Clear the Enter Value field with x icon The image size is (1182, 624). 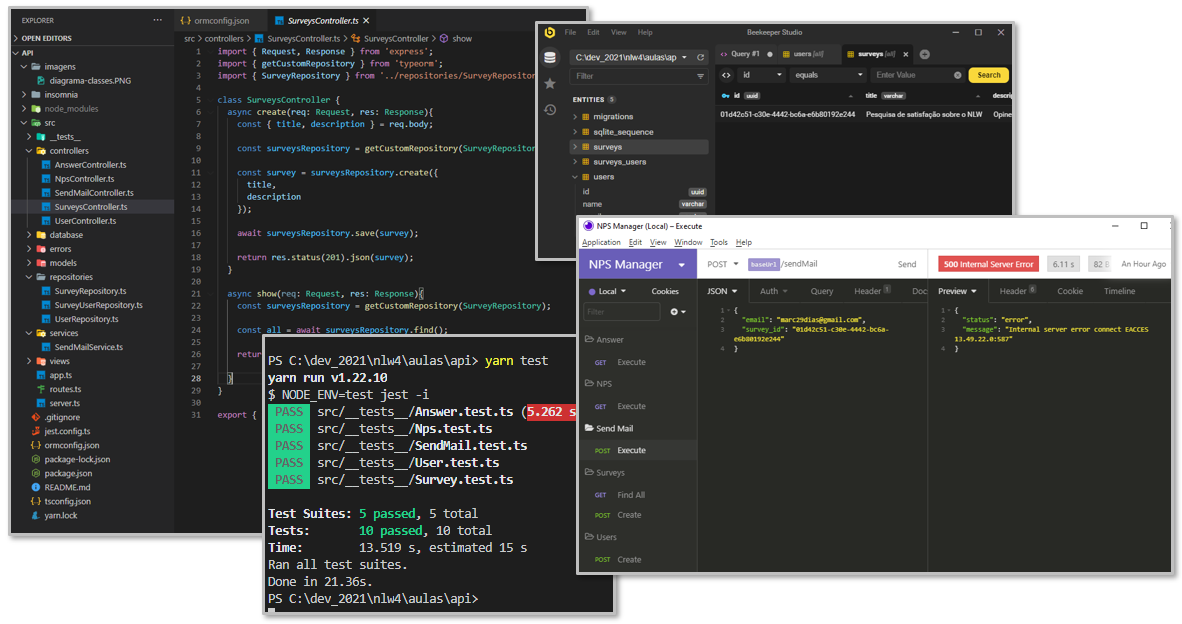point(957,75)
